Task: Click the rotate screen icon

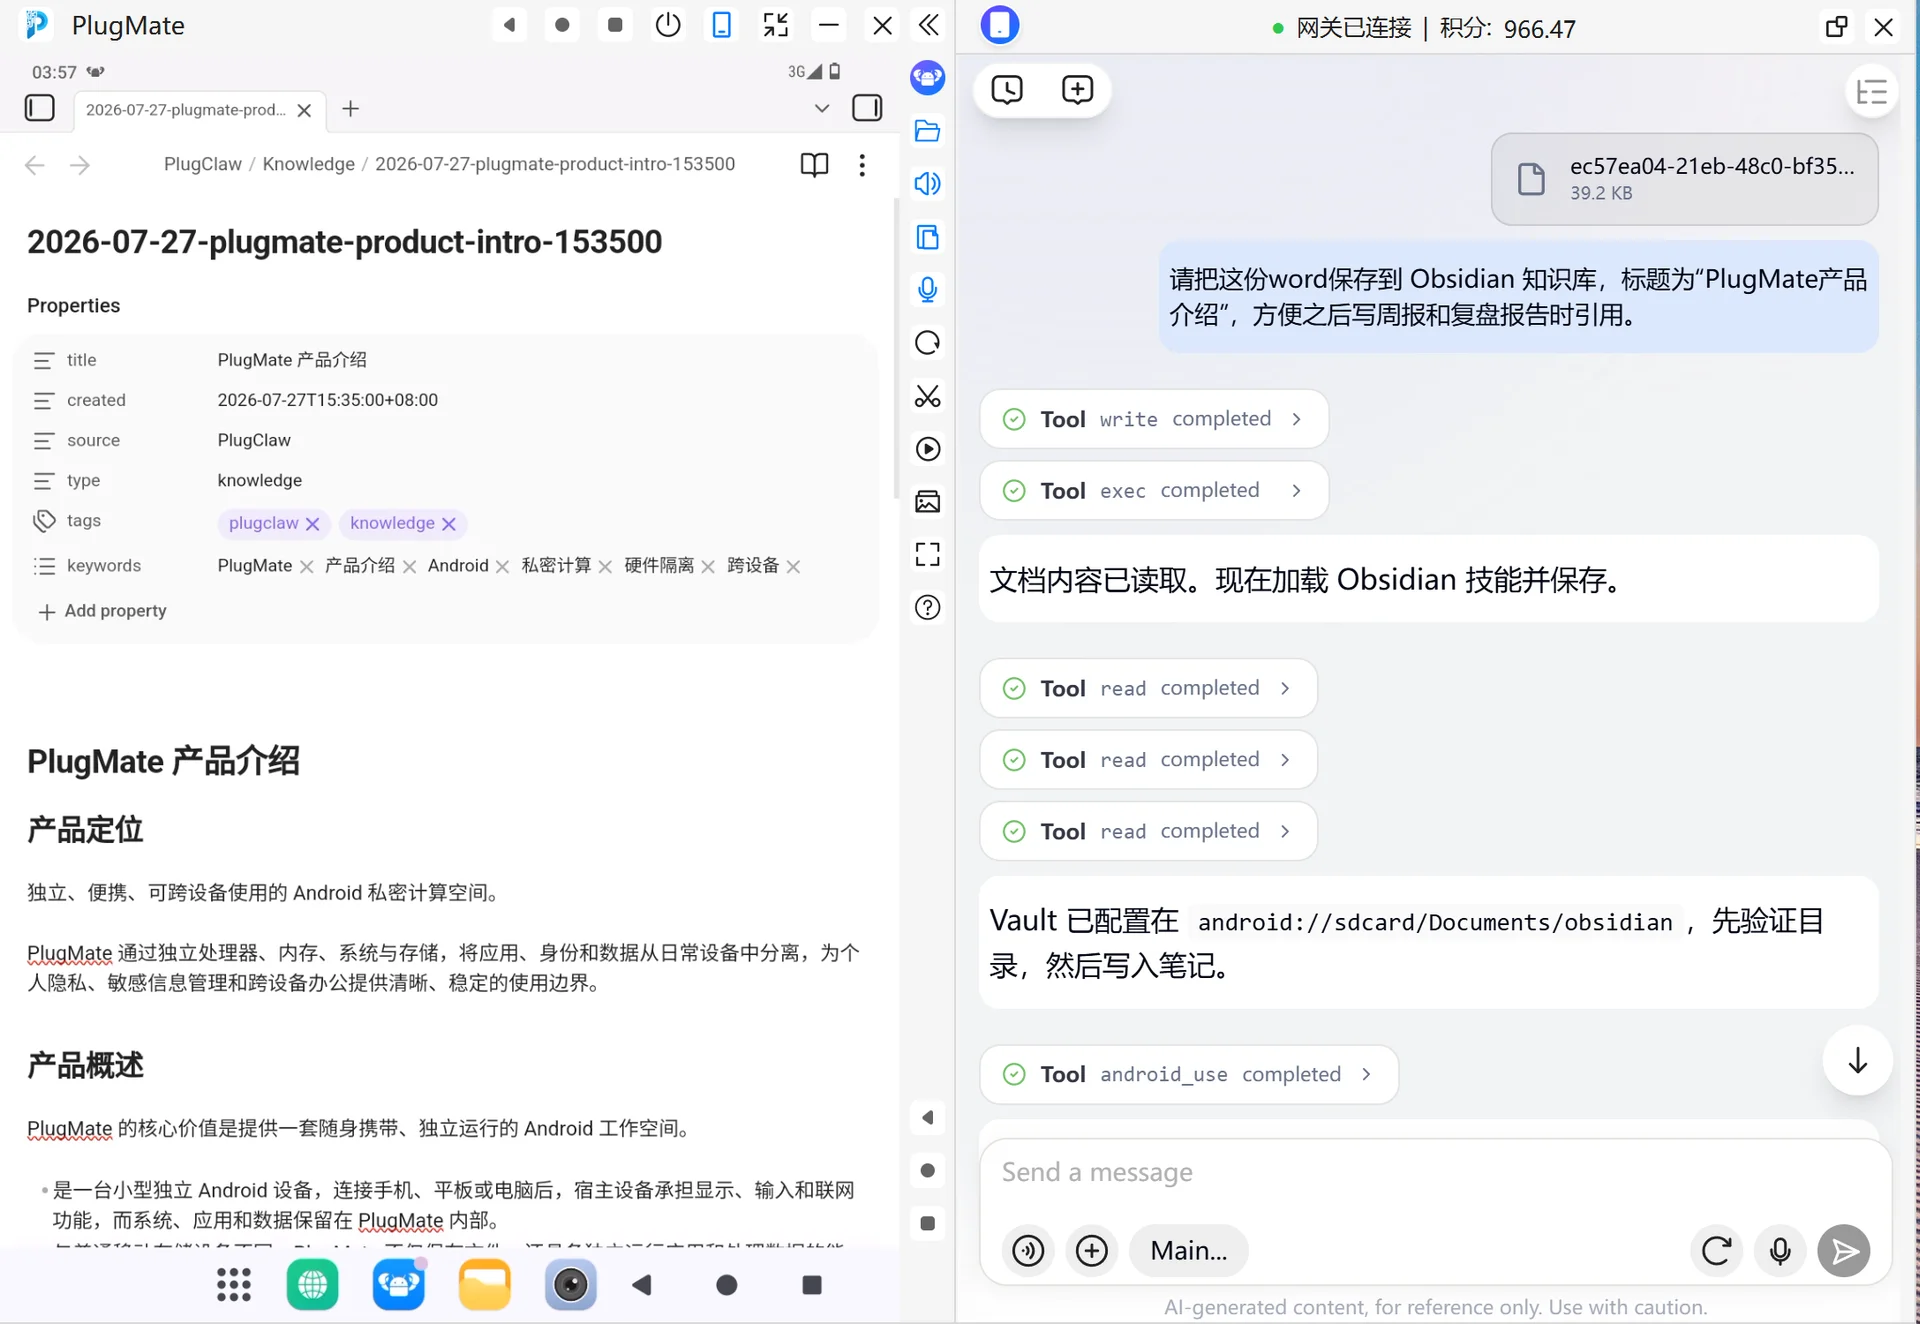Action: (928, 343)
